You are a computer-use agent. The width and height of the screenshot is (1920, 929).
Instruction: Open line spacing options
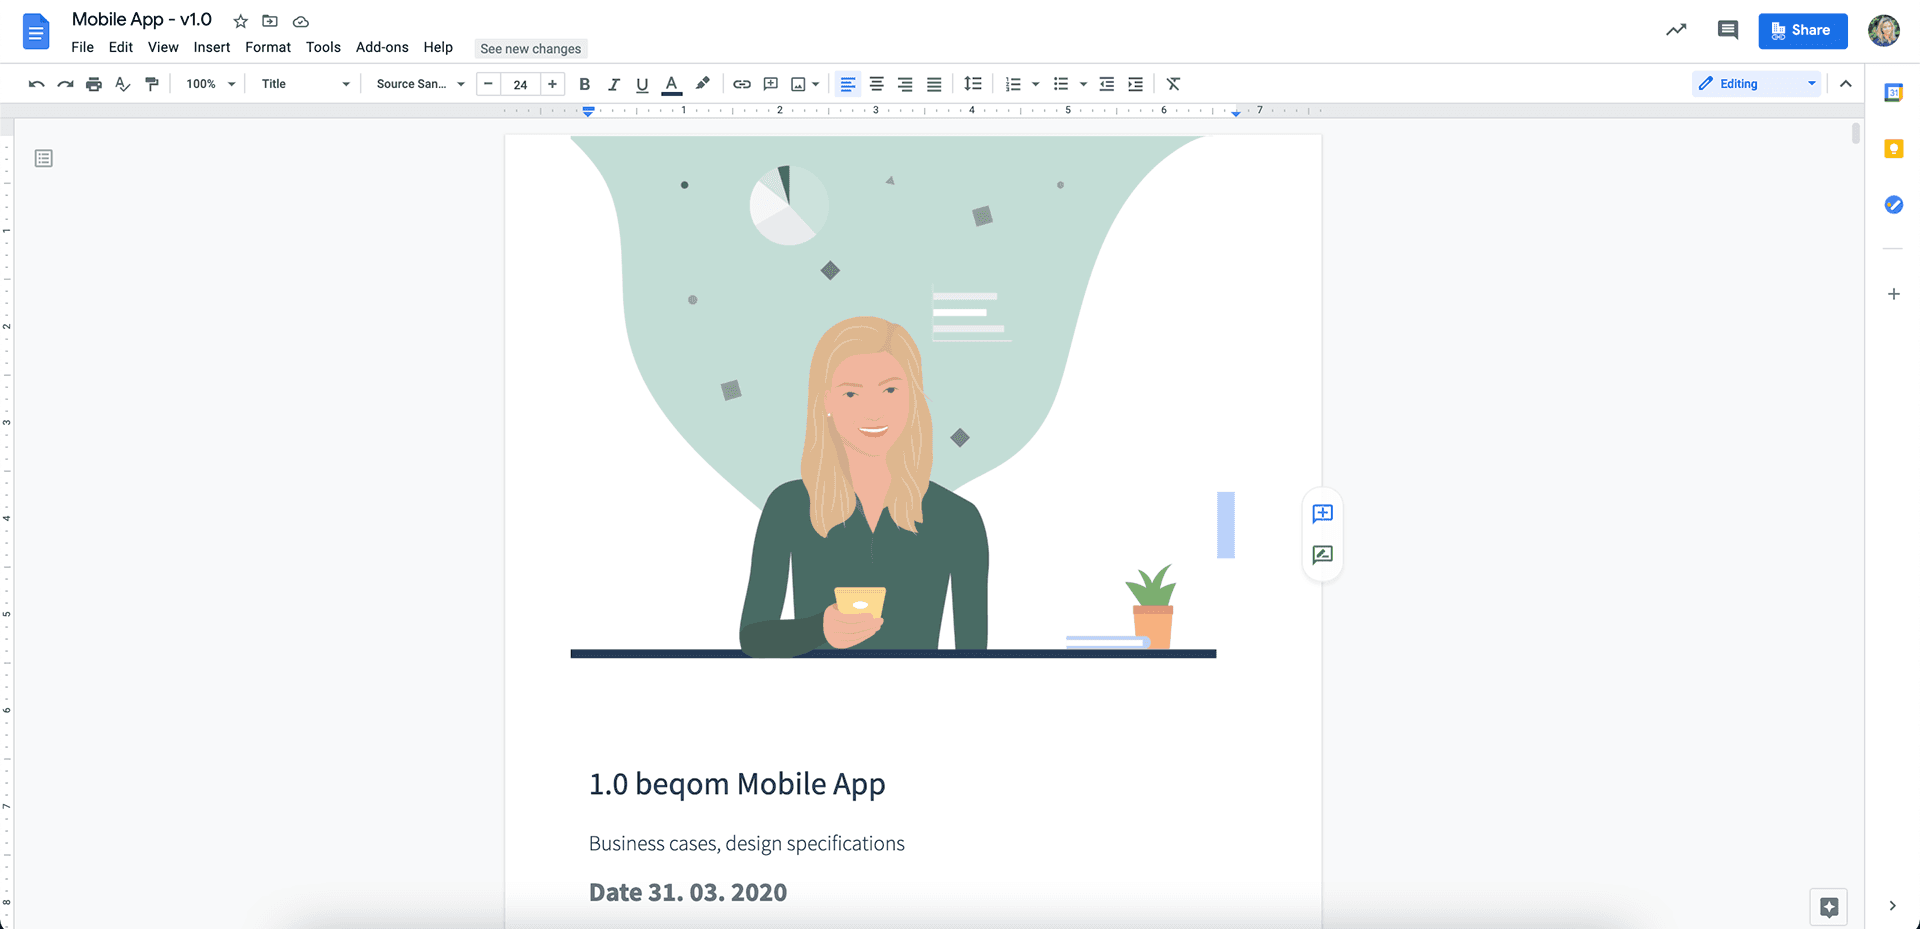pyautogui.click(x=973, y=84)
